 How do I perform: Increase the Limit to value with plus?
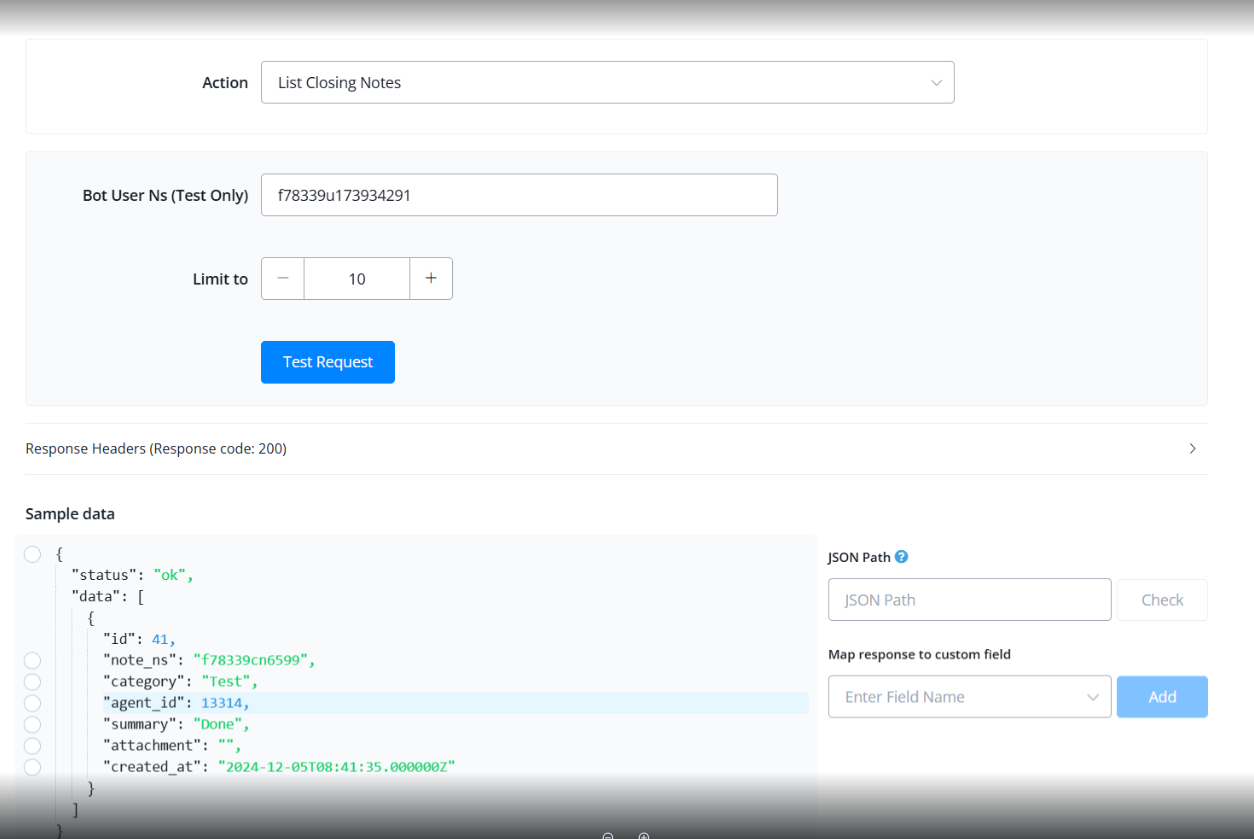(431, 279)
